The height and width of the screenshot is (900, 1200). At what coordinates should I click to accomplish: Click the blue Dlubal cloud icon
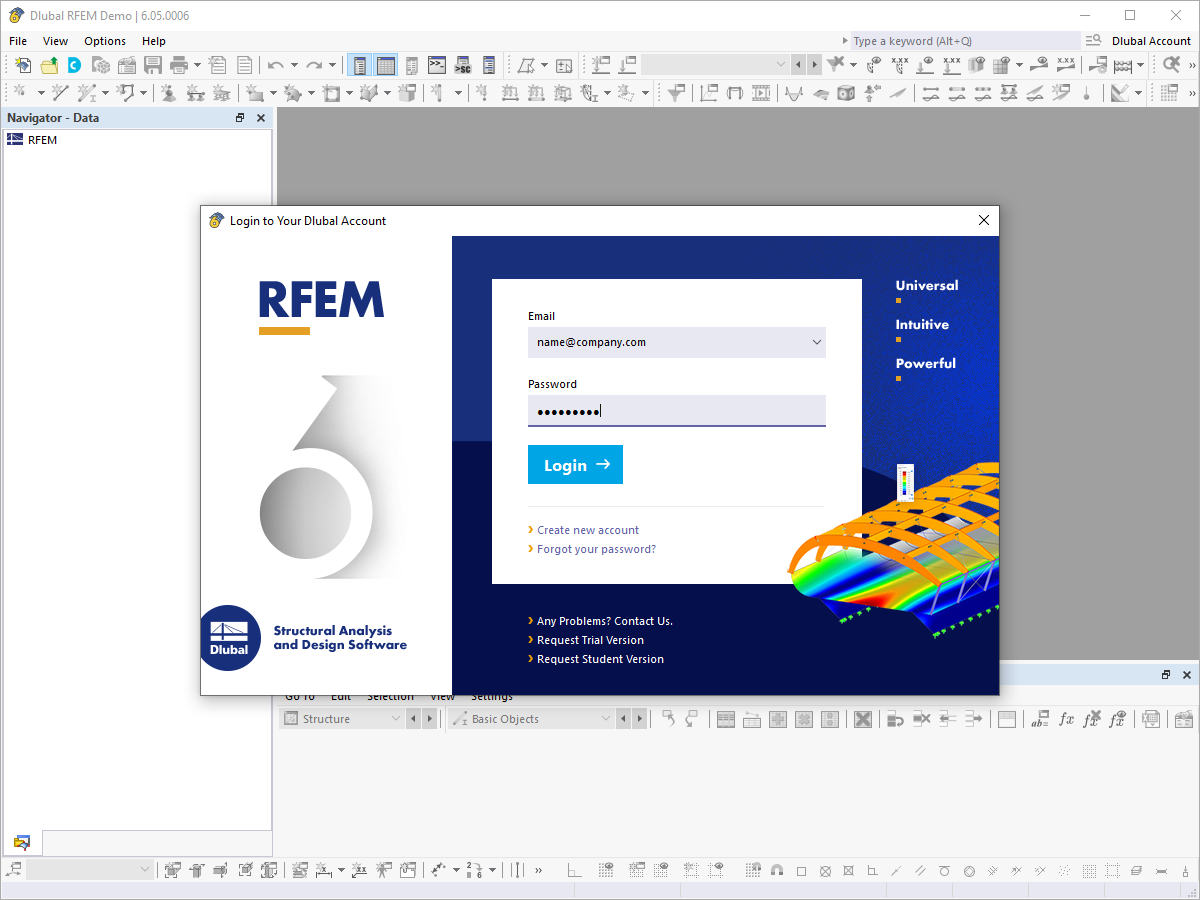[x=74, y=65]
